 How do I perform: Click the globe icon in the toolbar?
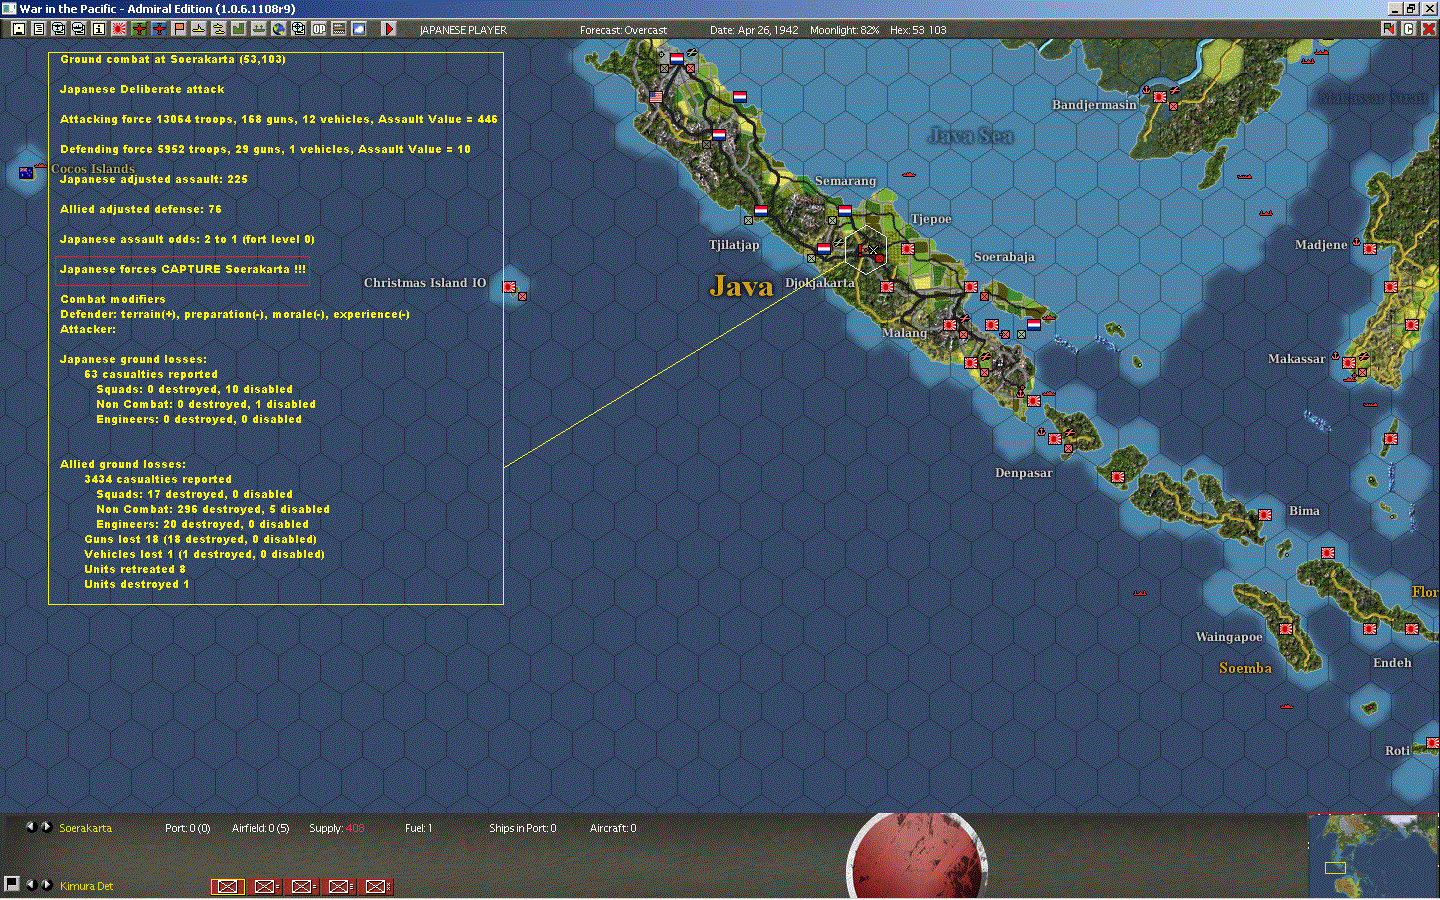coord(279,29)
